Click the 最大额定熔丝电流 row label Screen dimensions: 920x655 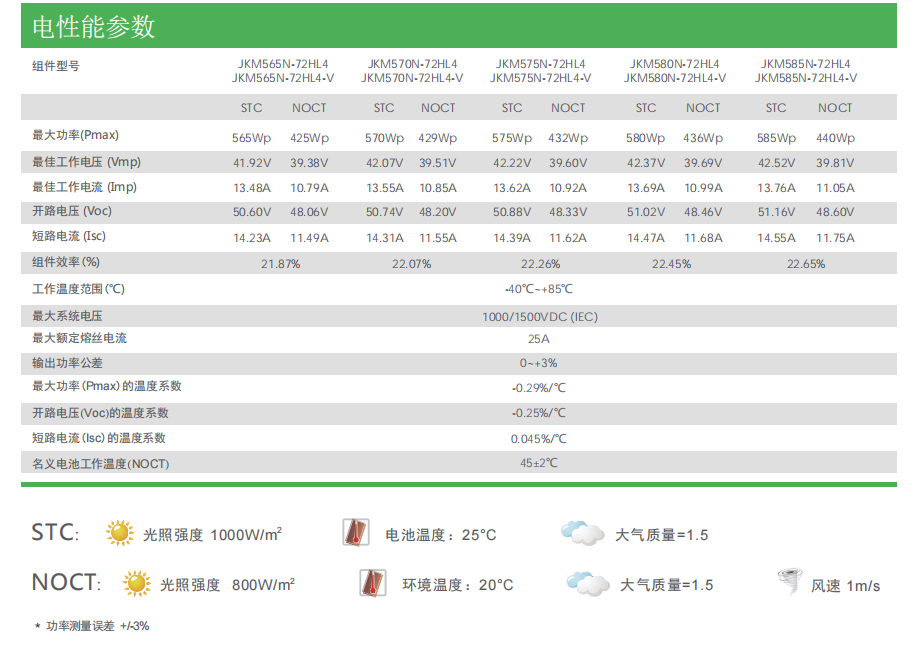[79, 338]
